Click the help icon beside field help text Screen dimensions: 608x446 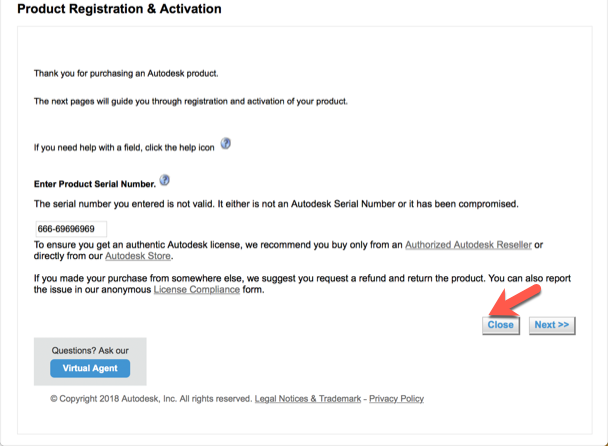tap(225, 144)
